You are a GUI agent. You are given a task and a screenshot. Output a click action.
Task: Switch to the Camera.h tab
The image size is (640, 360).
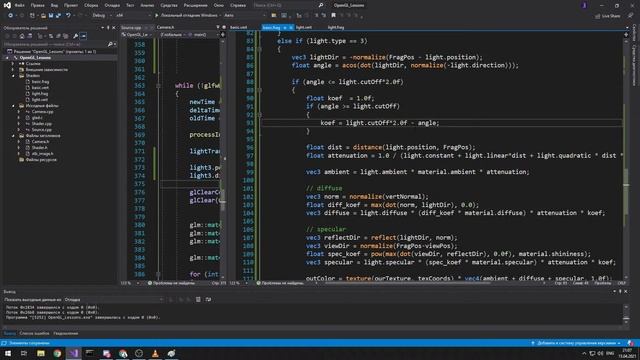click(165, 27)
